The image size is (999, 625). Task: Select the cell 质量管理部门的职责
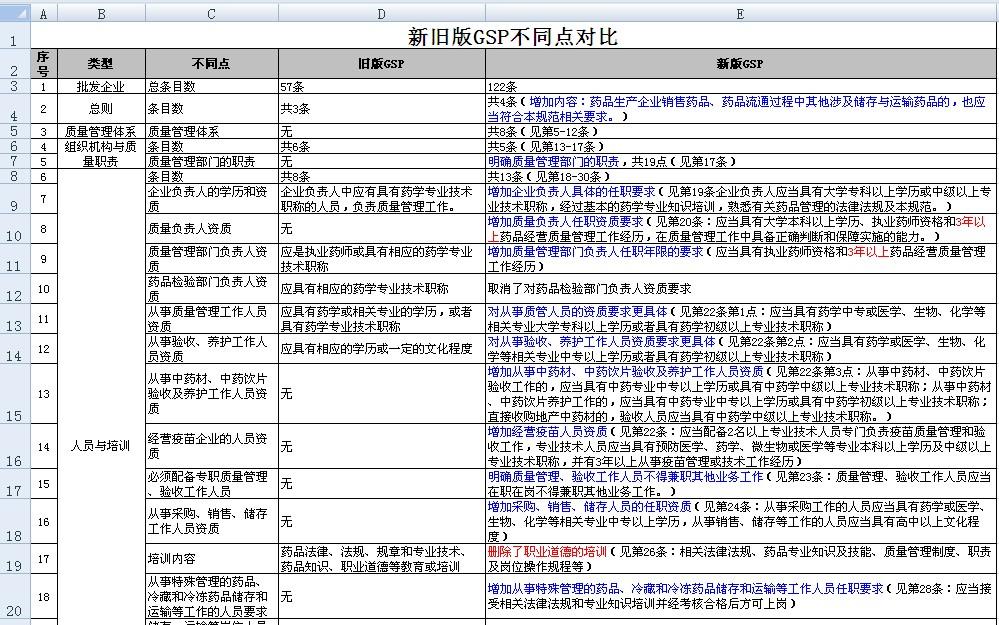click(212, 161)
